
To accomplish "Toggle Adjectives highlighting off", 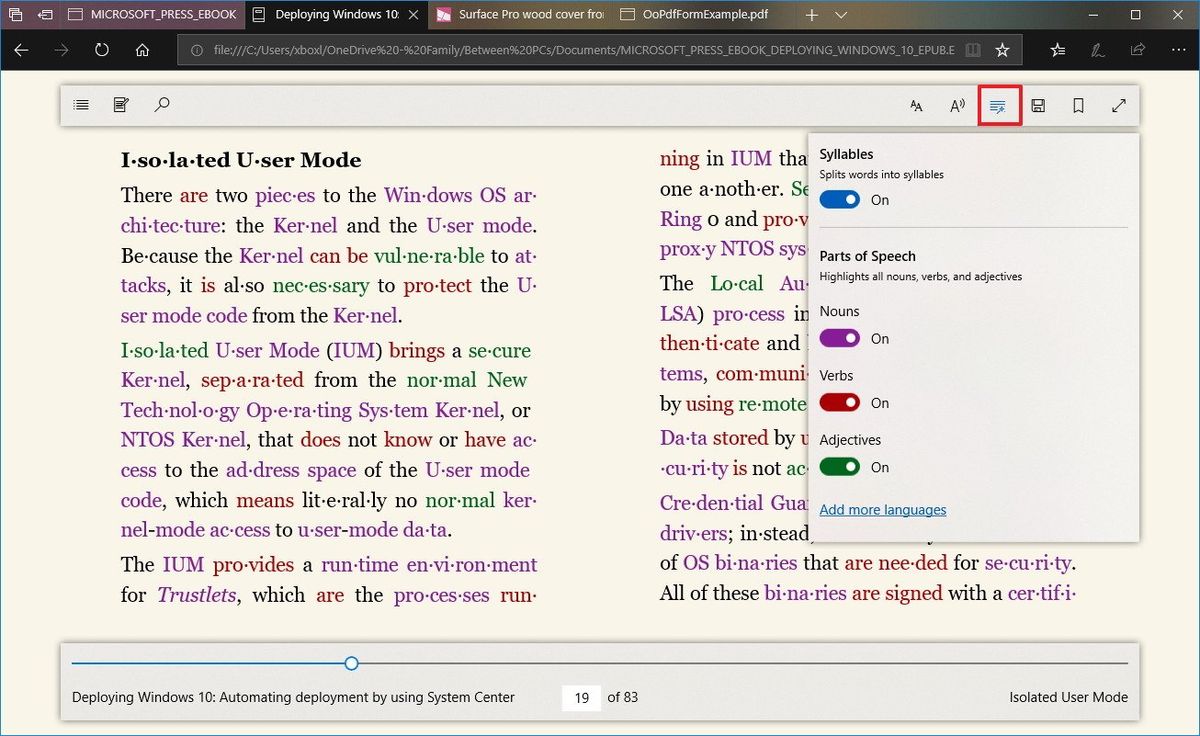I will coord(839,467).
